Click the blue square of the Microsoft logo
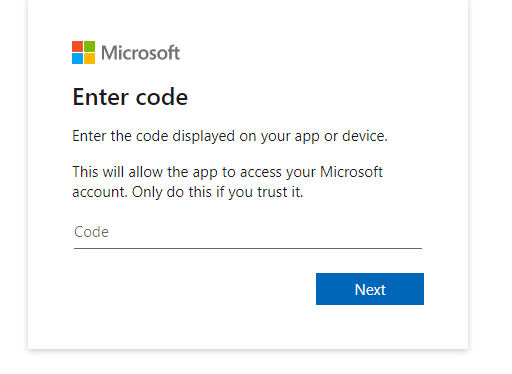Viewport: 512px width, 374px height. tap(77, 58)
